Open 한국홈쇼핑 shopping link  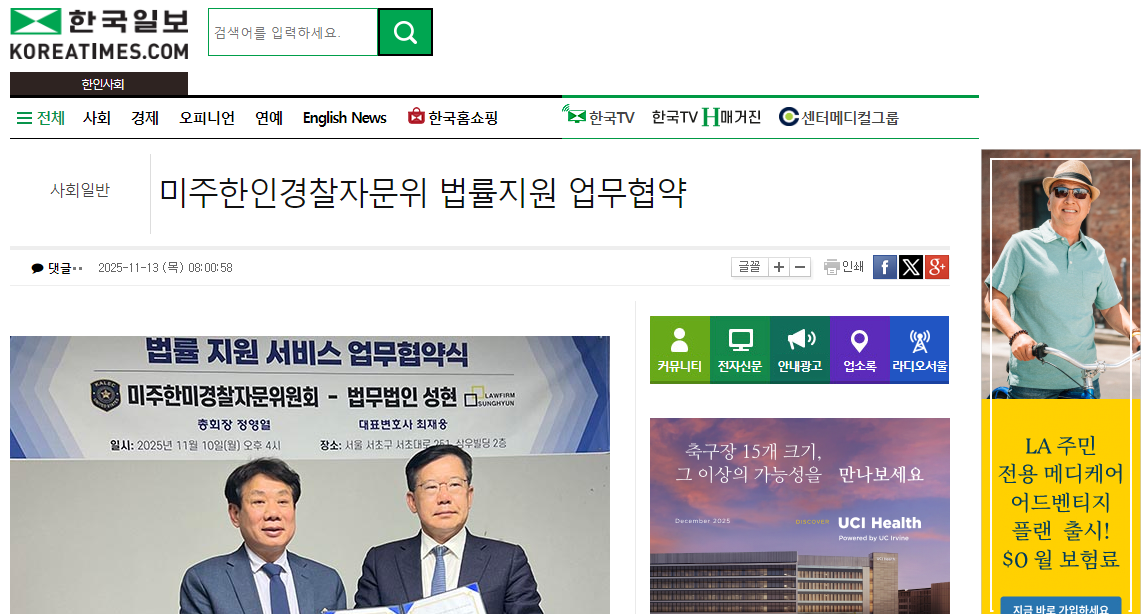click(x=453, y=117)
